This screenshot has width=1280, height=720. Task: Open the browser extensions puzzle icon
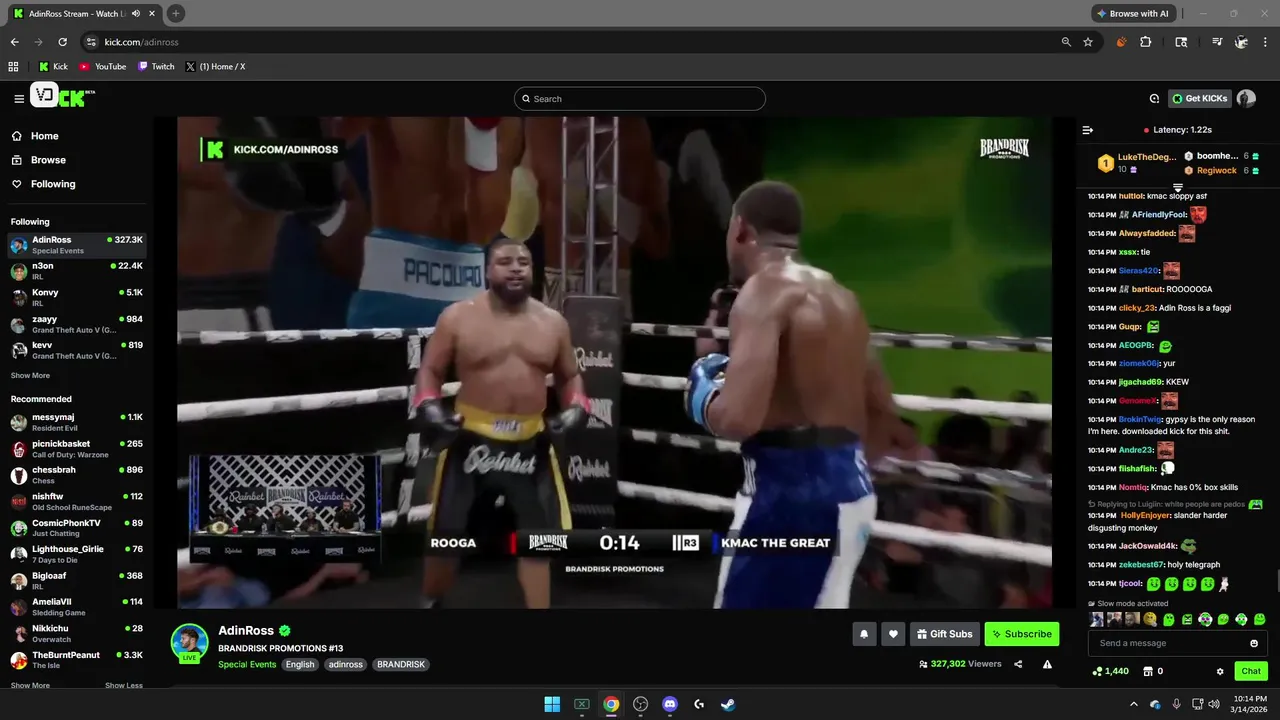[x=1146, y=42]
